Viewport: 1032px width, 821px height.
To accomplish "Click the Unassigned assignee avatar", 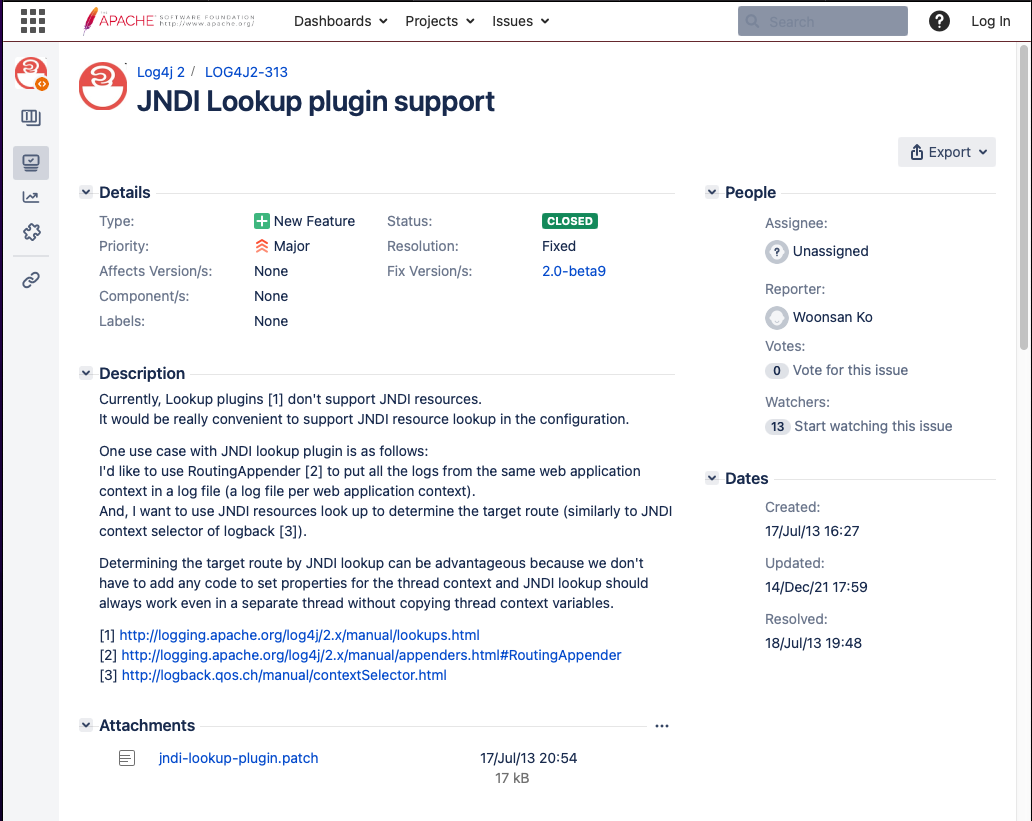I will click(777, 252).
